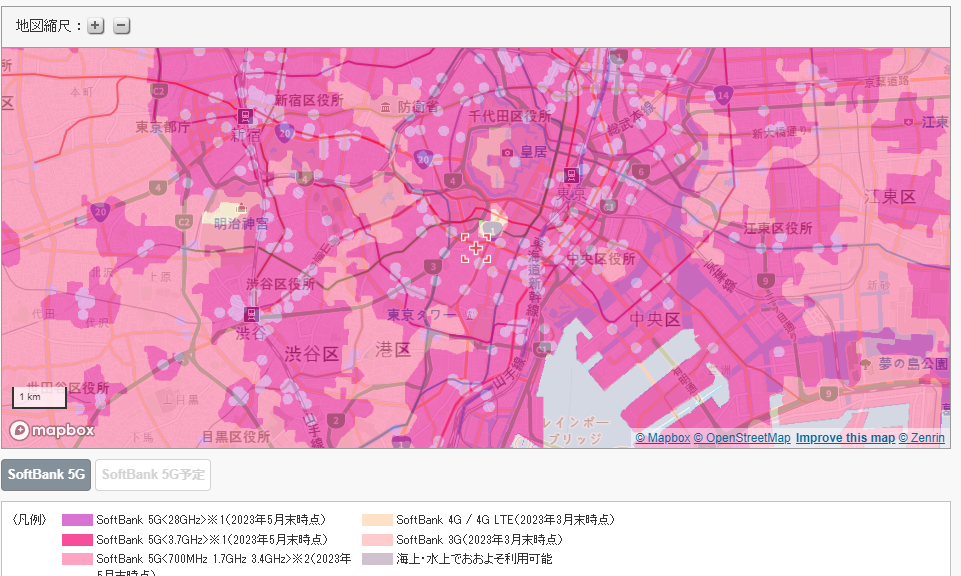Click the 5G 28GHz legend color swatch

click(77, 520)
